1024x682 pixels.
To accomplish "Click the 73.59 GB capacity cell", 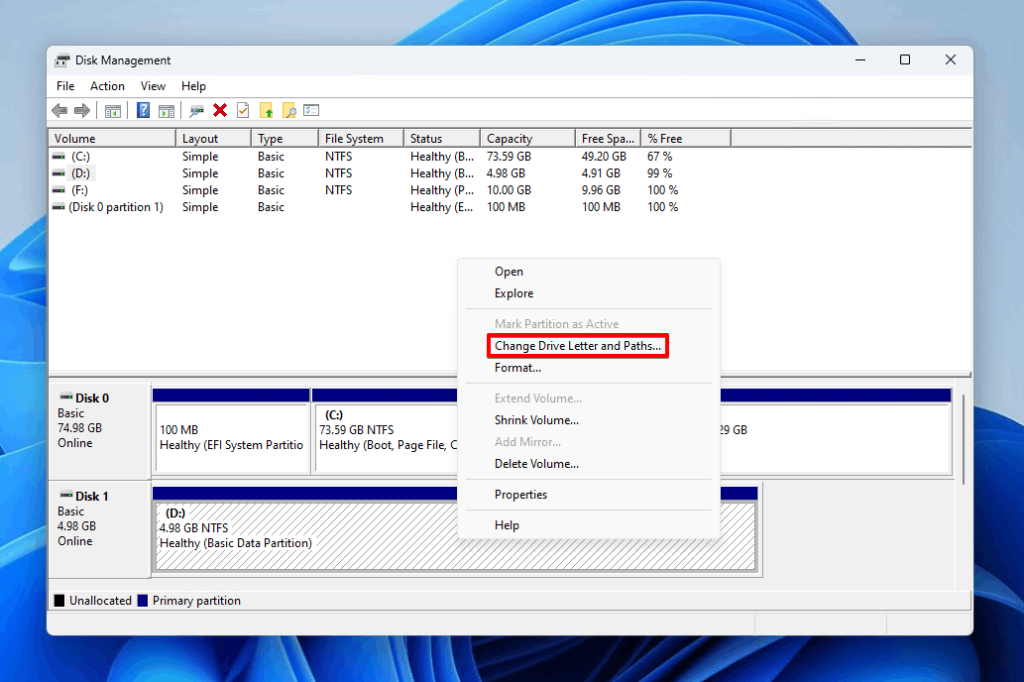I will pos(509,157).
